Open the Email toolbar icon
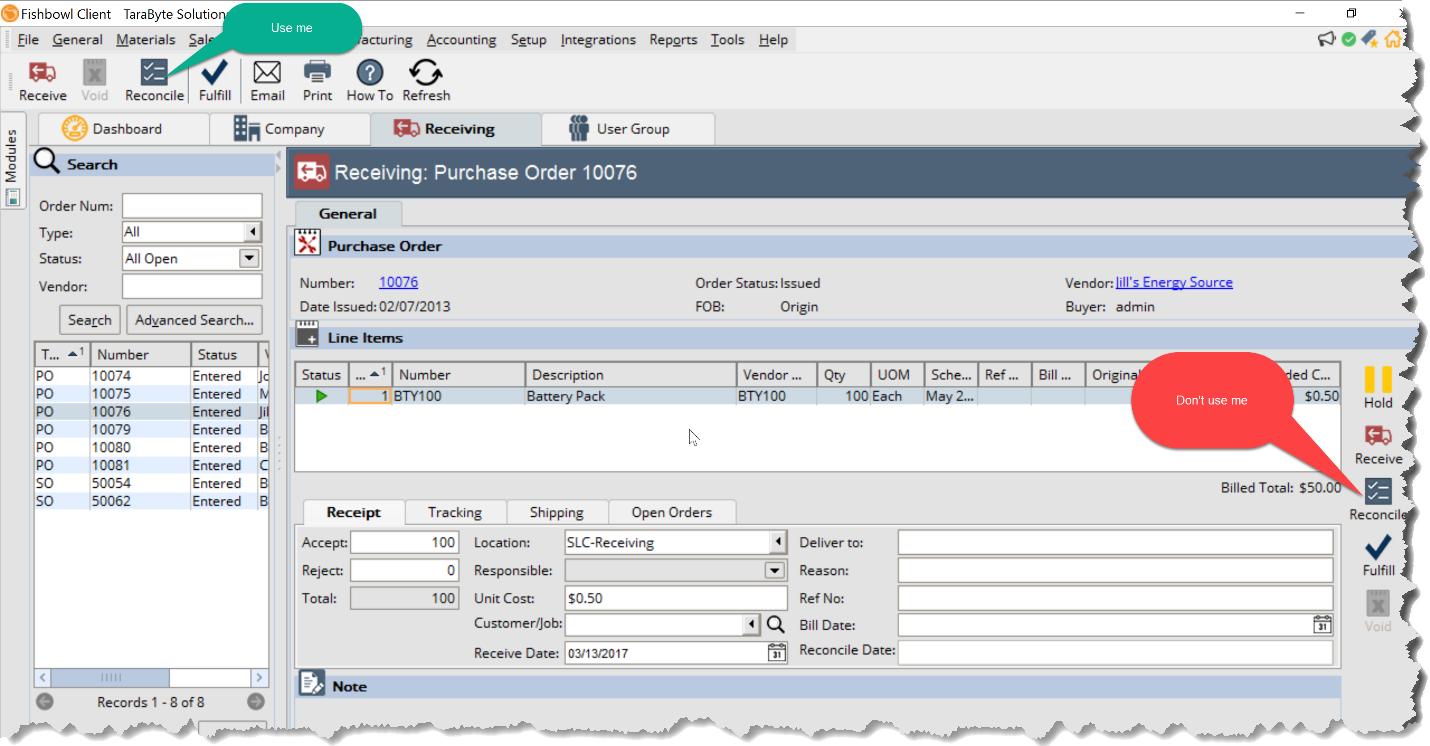 coord(267,73)
